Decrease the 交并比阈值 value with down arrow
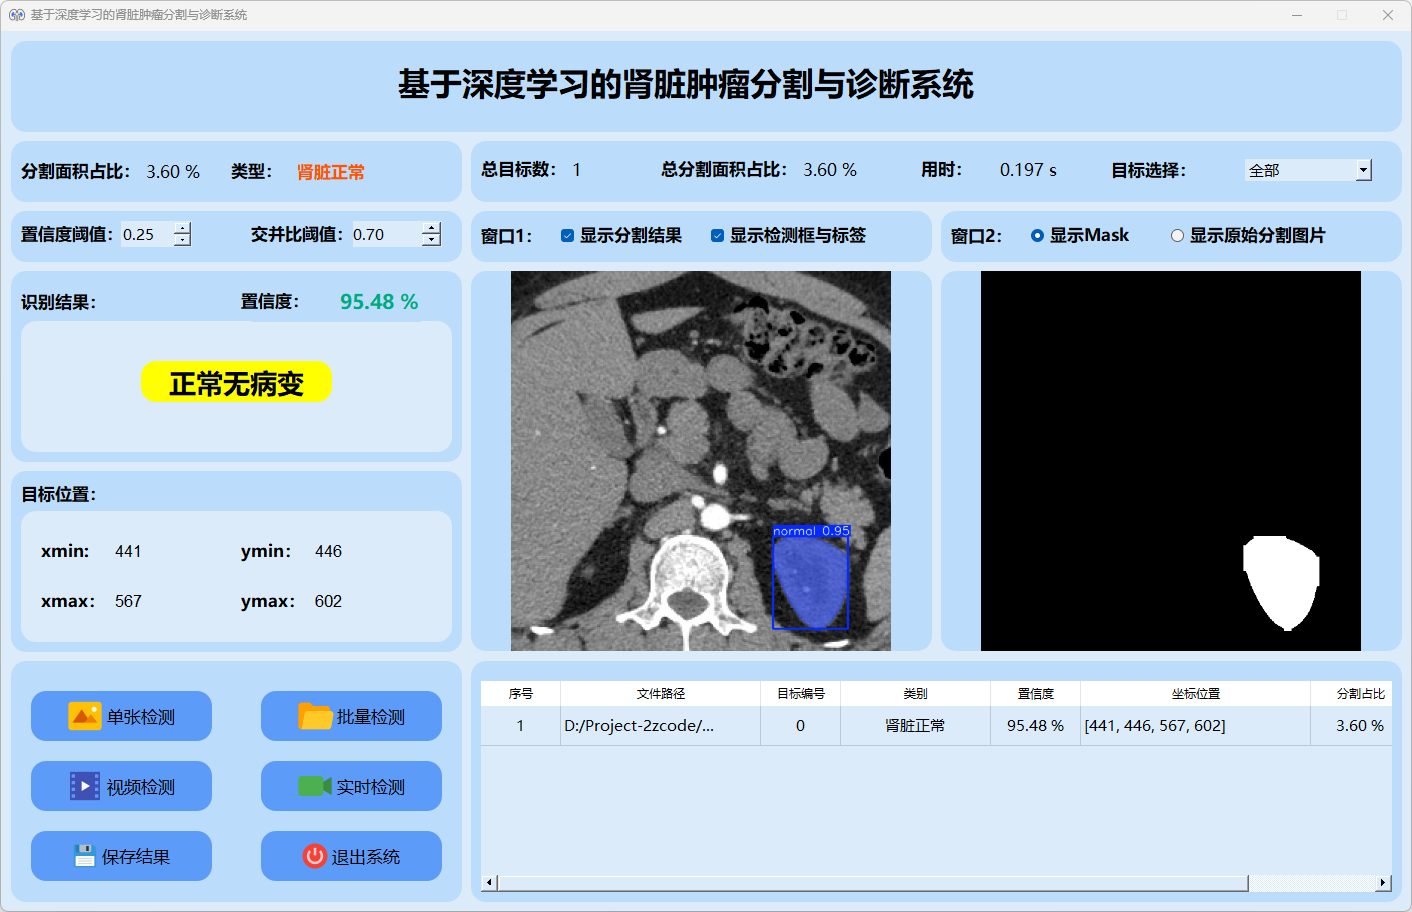Image resolution: width=1412 pixels, height=912 pixels. [431, 240]
